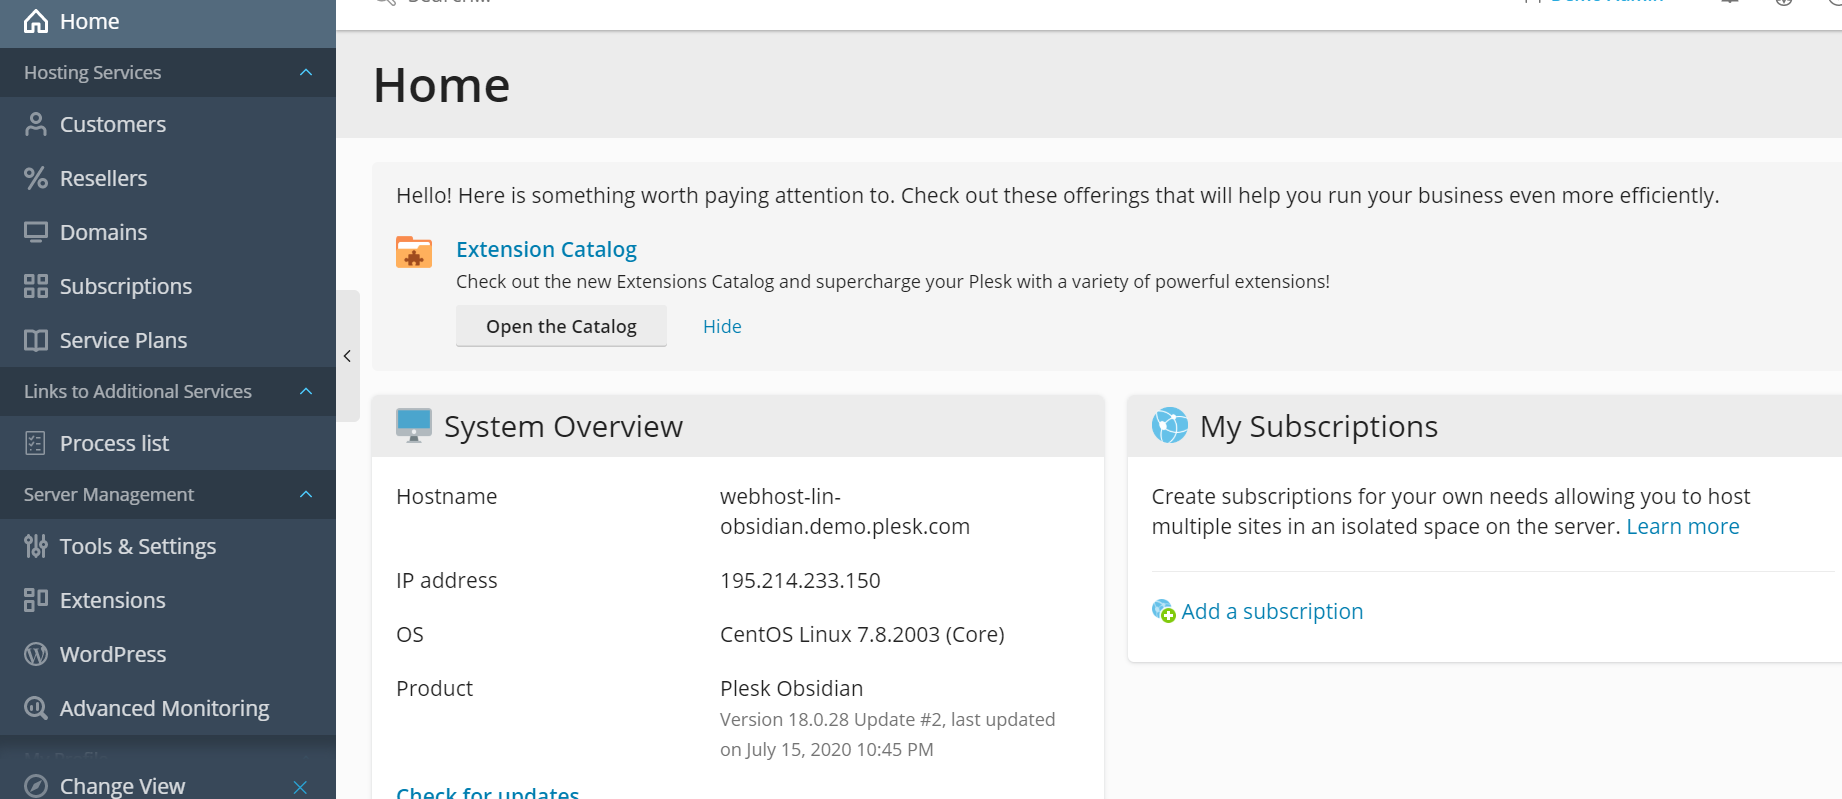
Task: Collapse the Hosting Services section
Action: pos(306,72)
